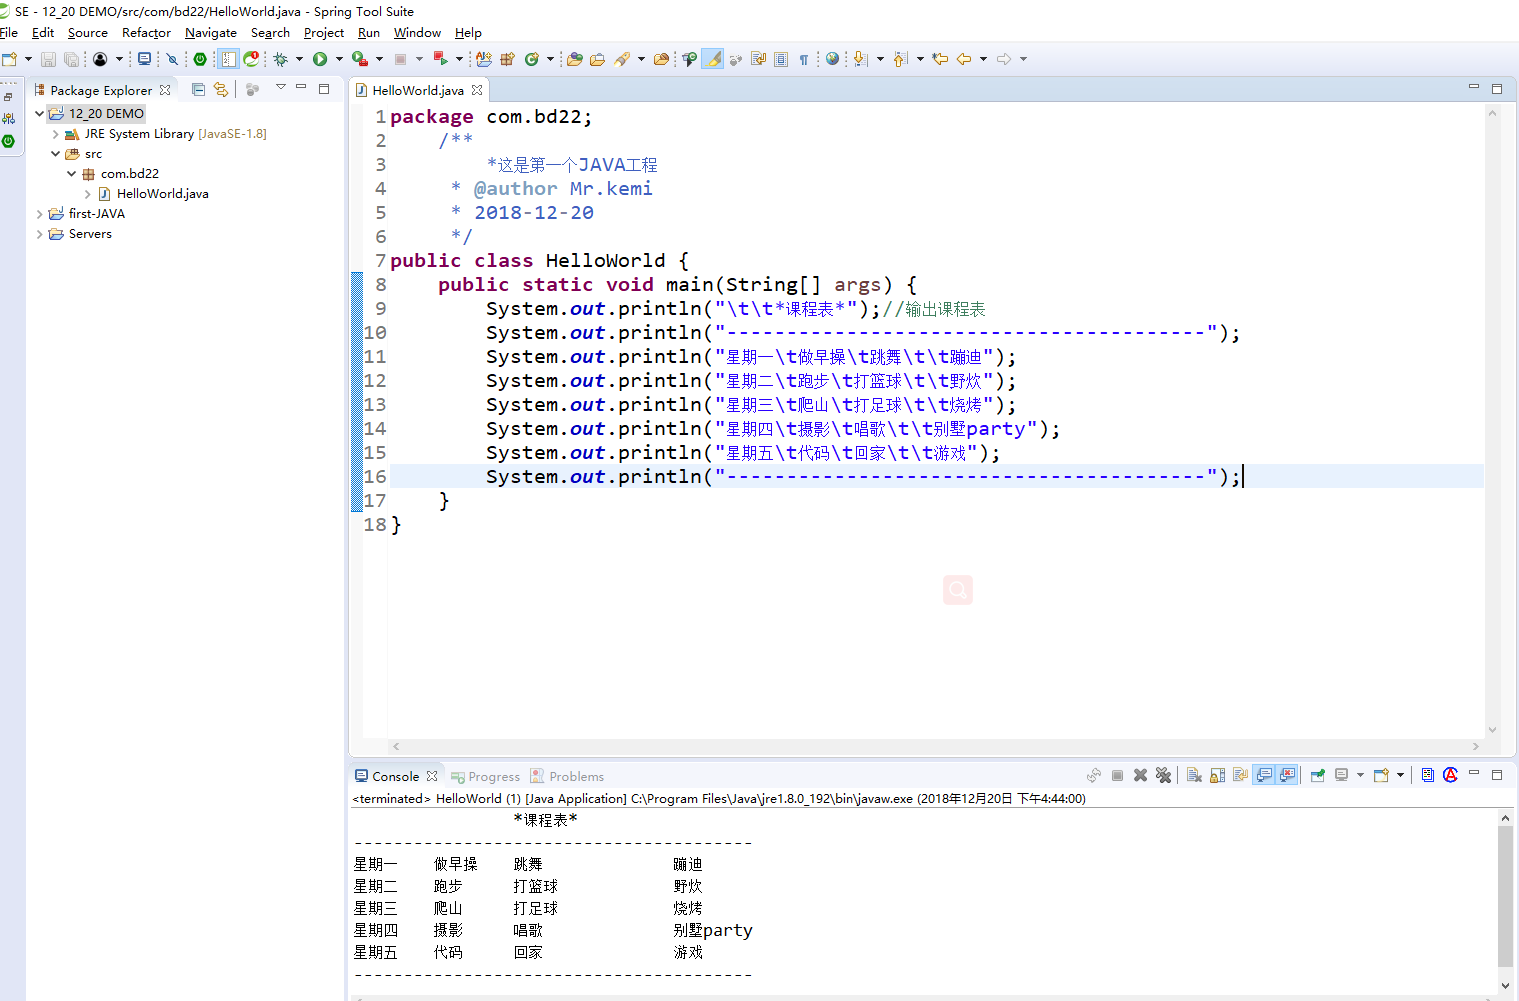1519x1001 pixels.
Task: Click the Debug bug icon
Action: [x=281, y=59]
